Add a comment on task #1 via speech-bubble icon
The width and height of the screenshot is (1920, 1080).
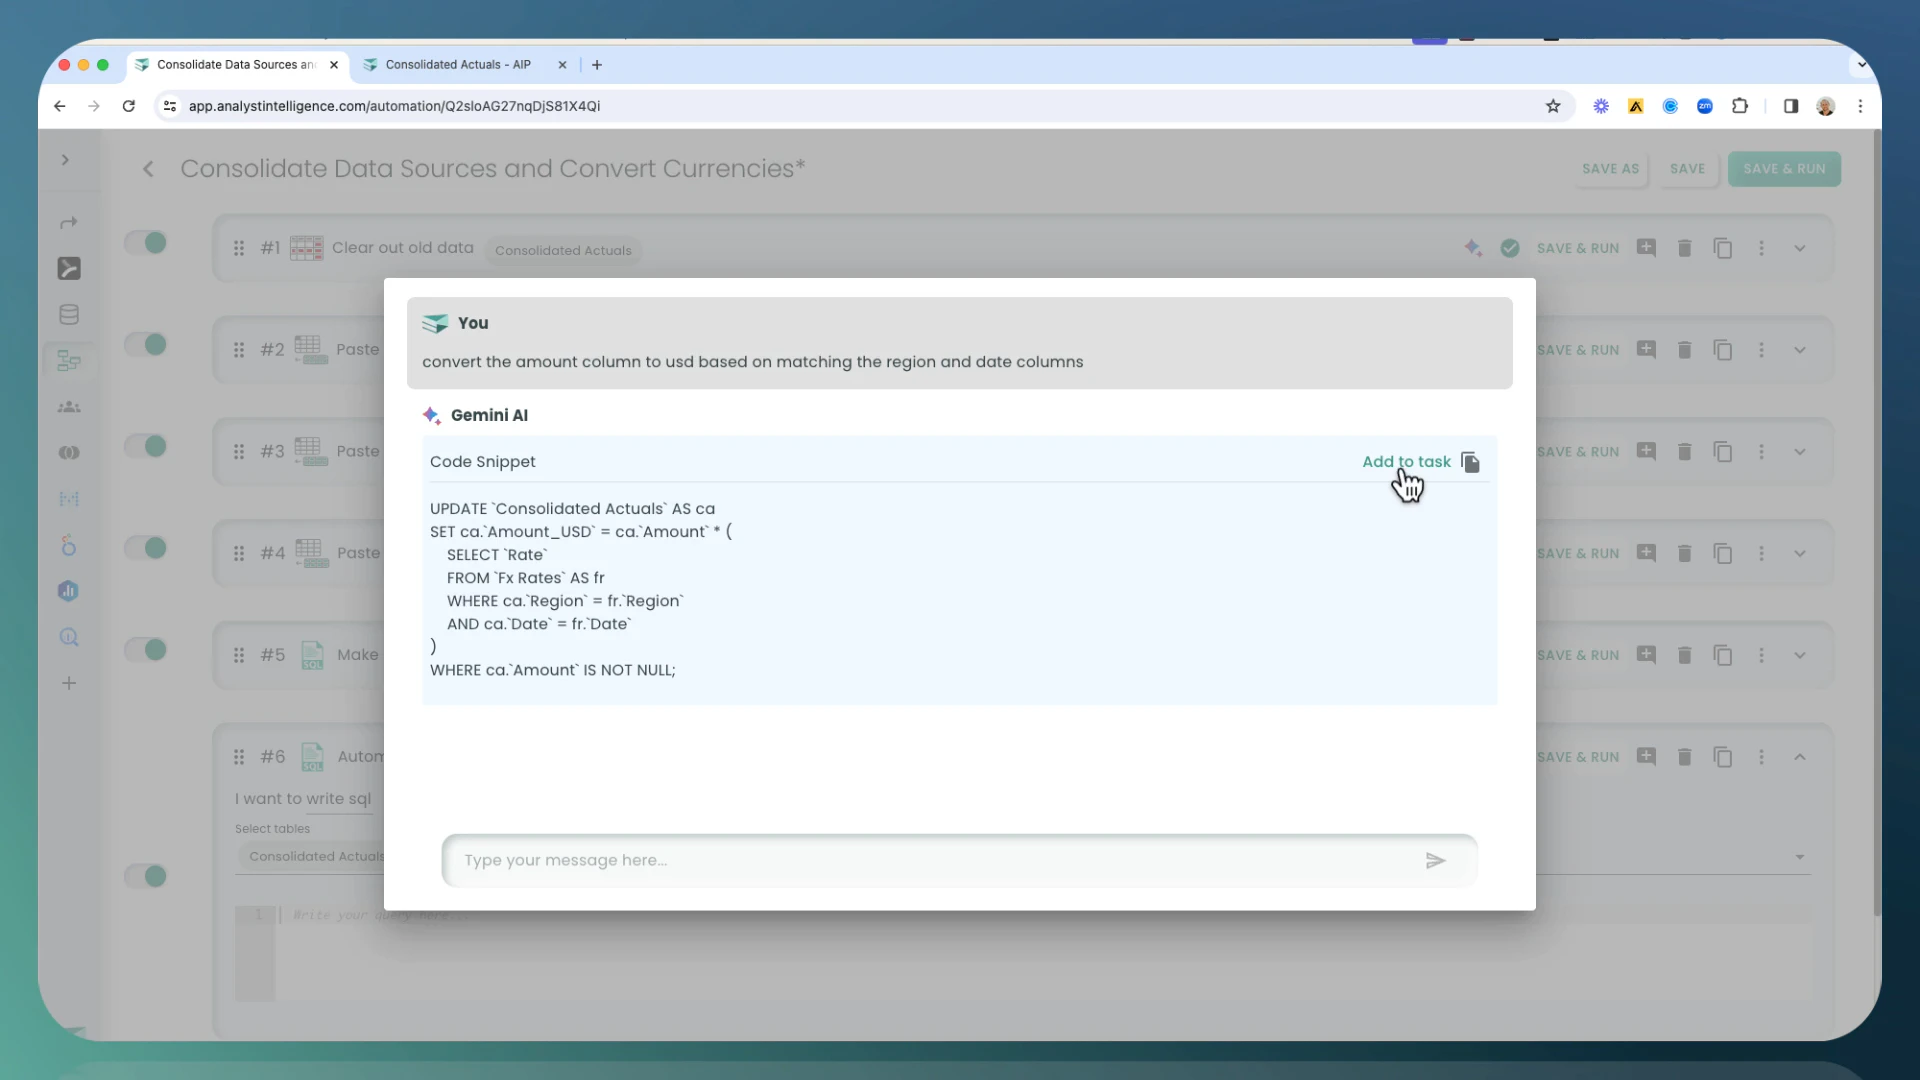pos(1647,248)
